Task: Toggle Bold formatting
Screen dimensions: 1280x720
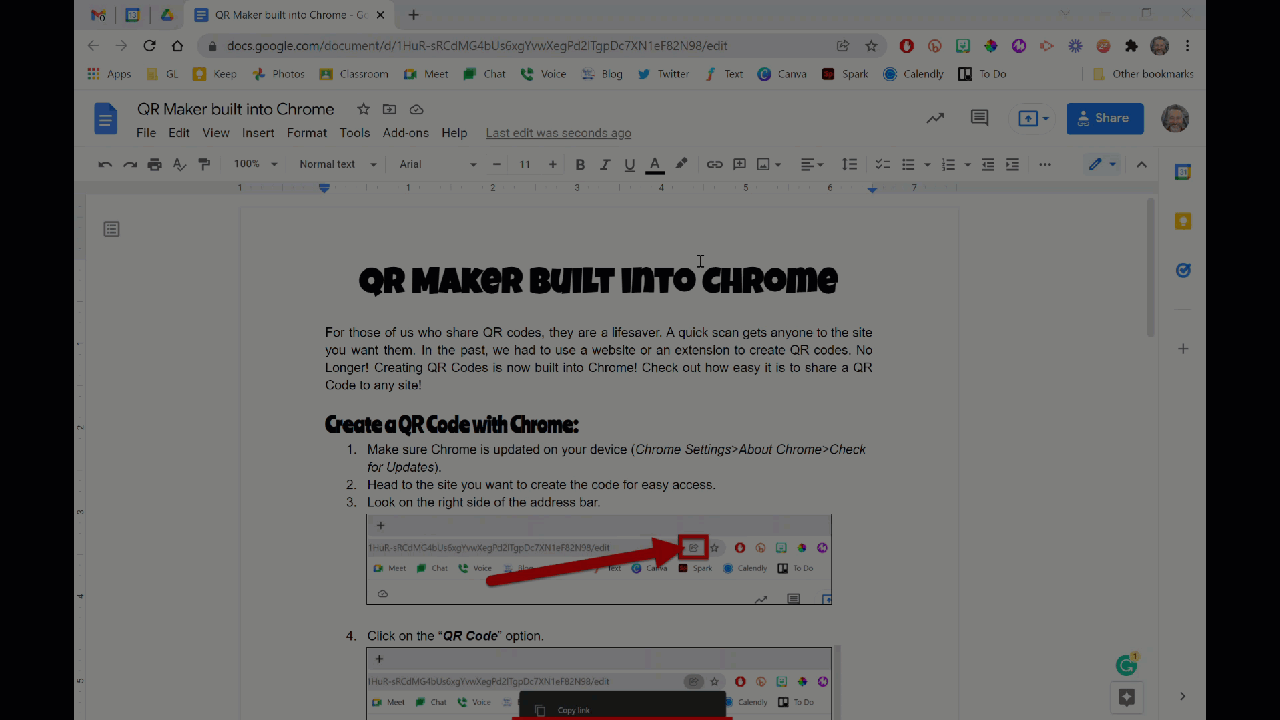Action: 579,164
